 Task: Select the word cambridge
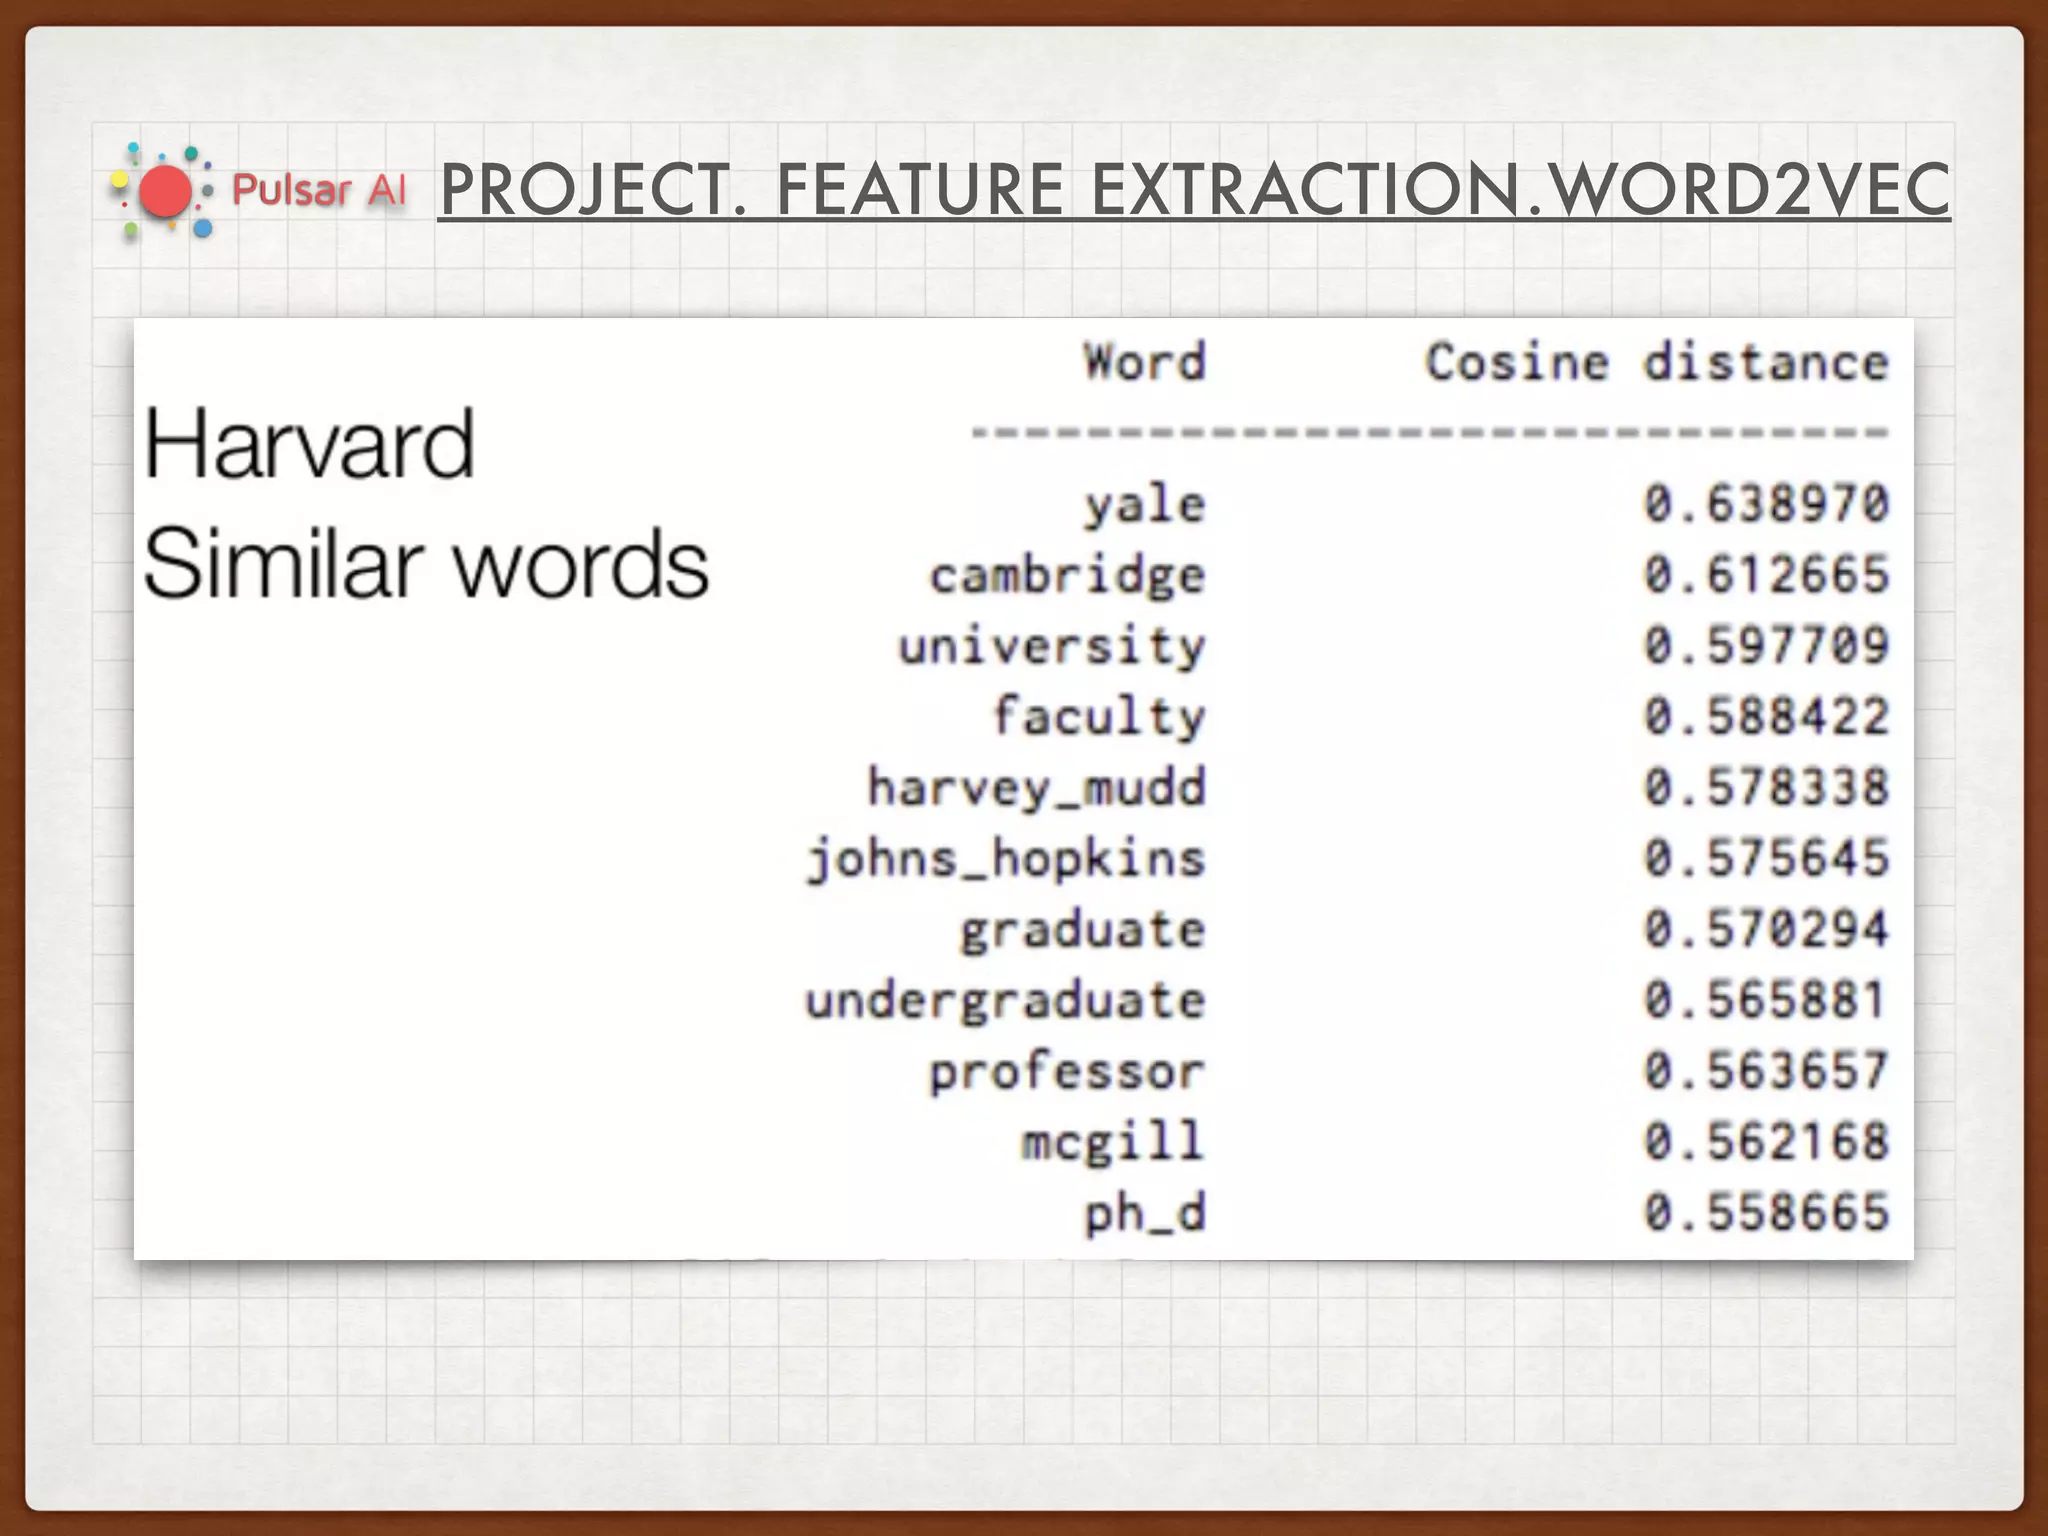click(1067, 576)
